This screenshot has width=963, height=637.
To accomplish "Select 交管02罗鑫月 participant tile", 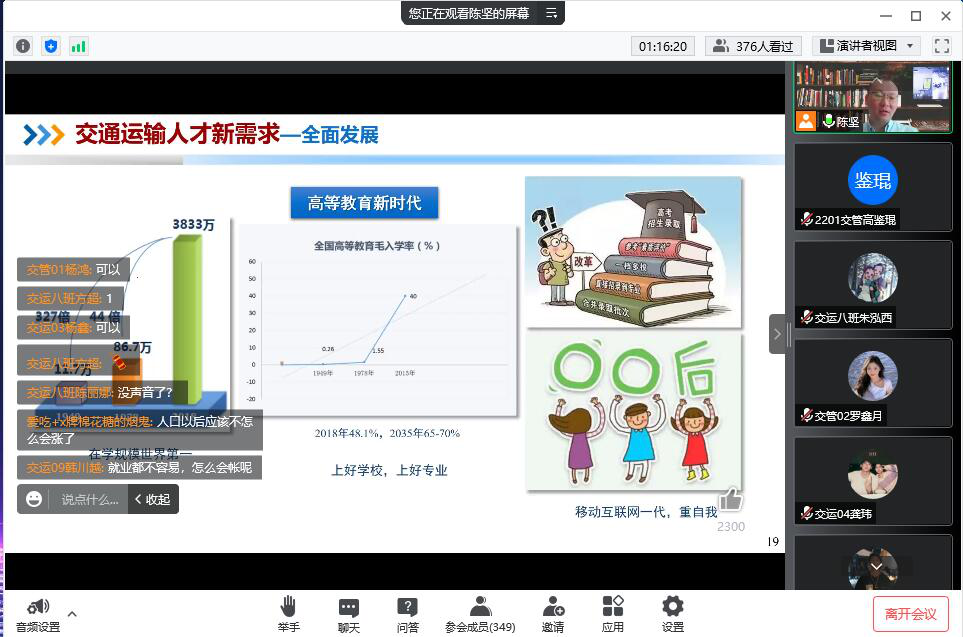I will [873, 383].
